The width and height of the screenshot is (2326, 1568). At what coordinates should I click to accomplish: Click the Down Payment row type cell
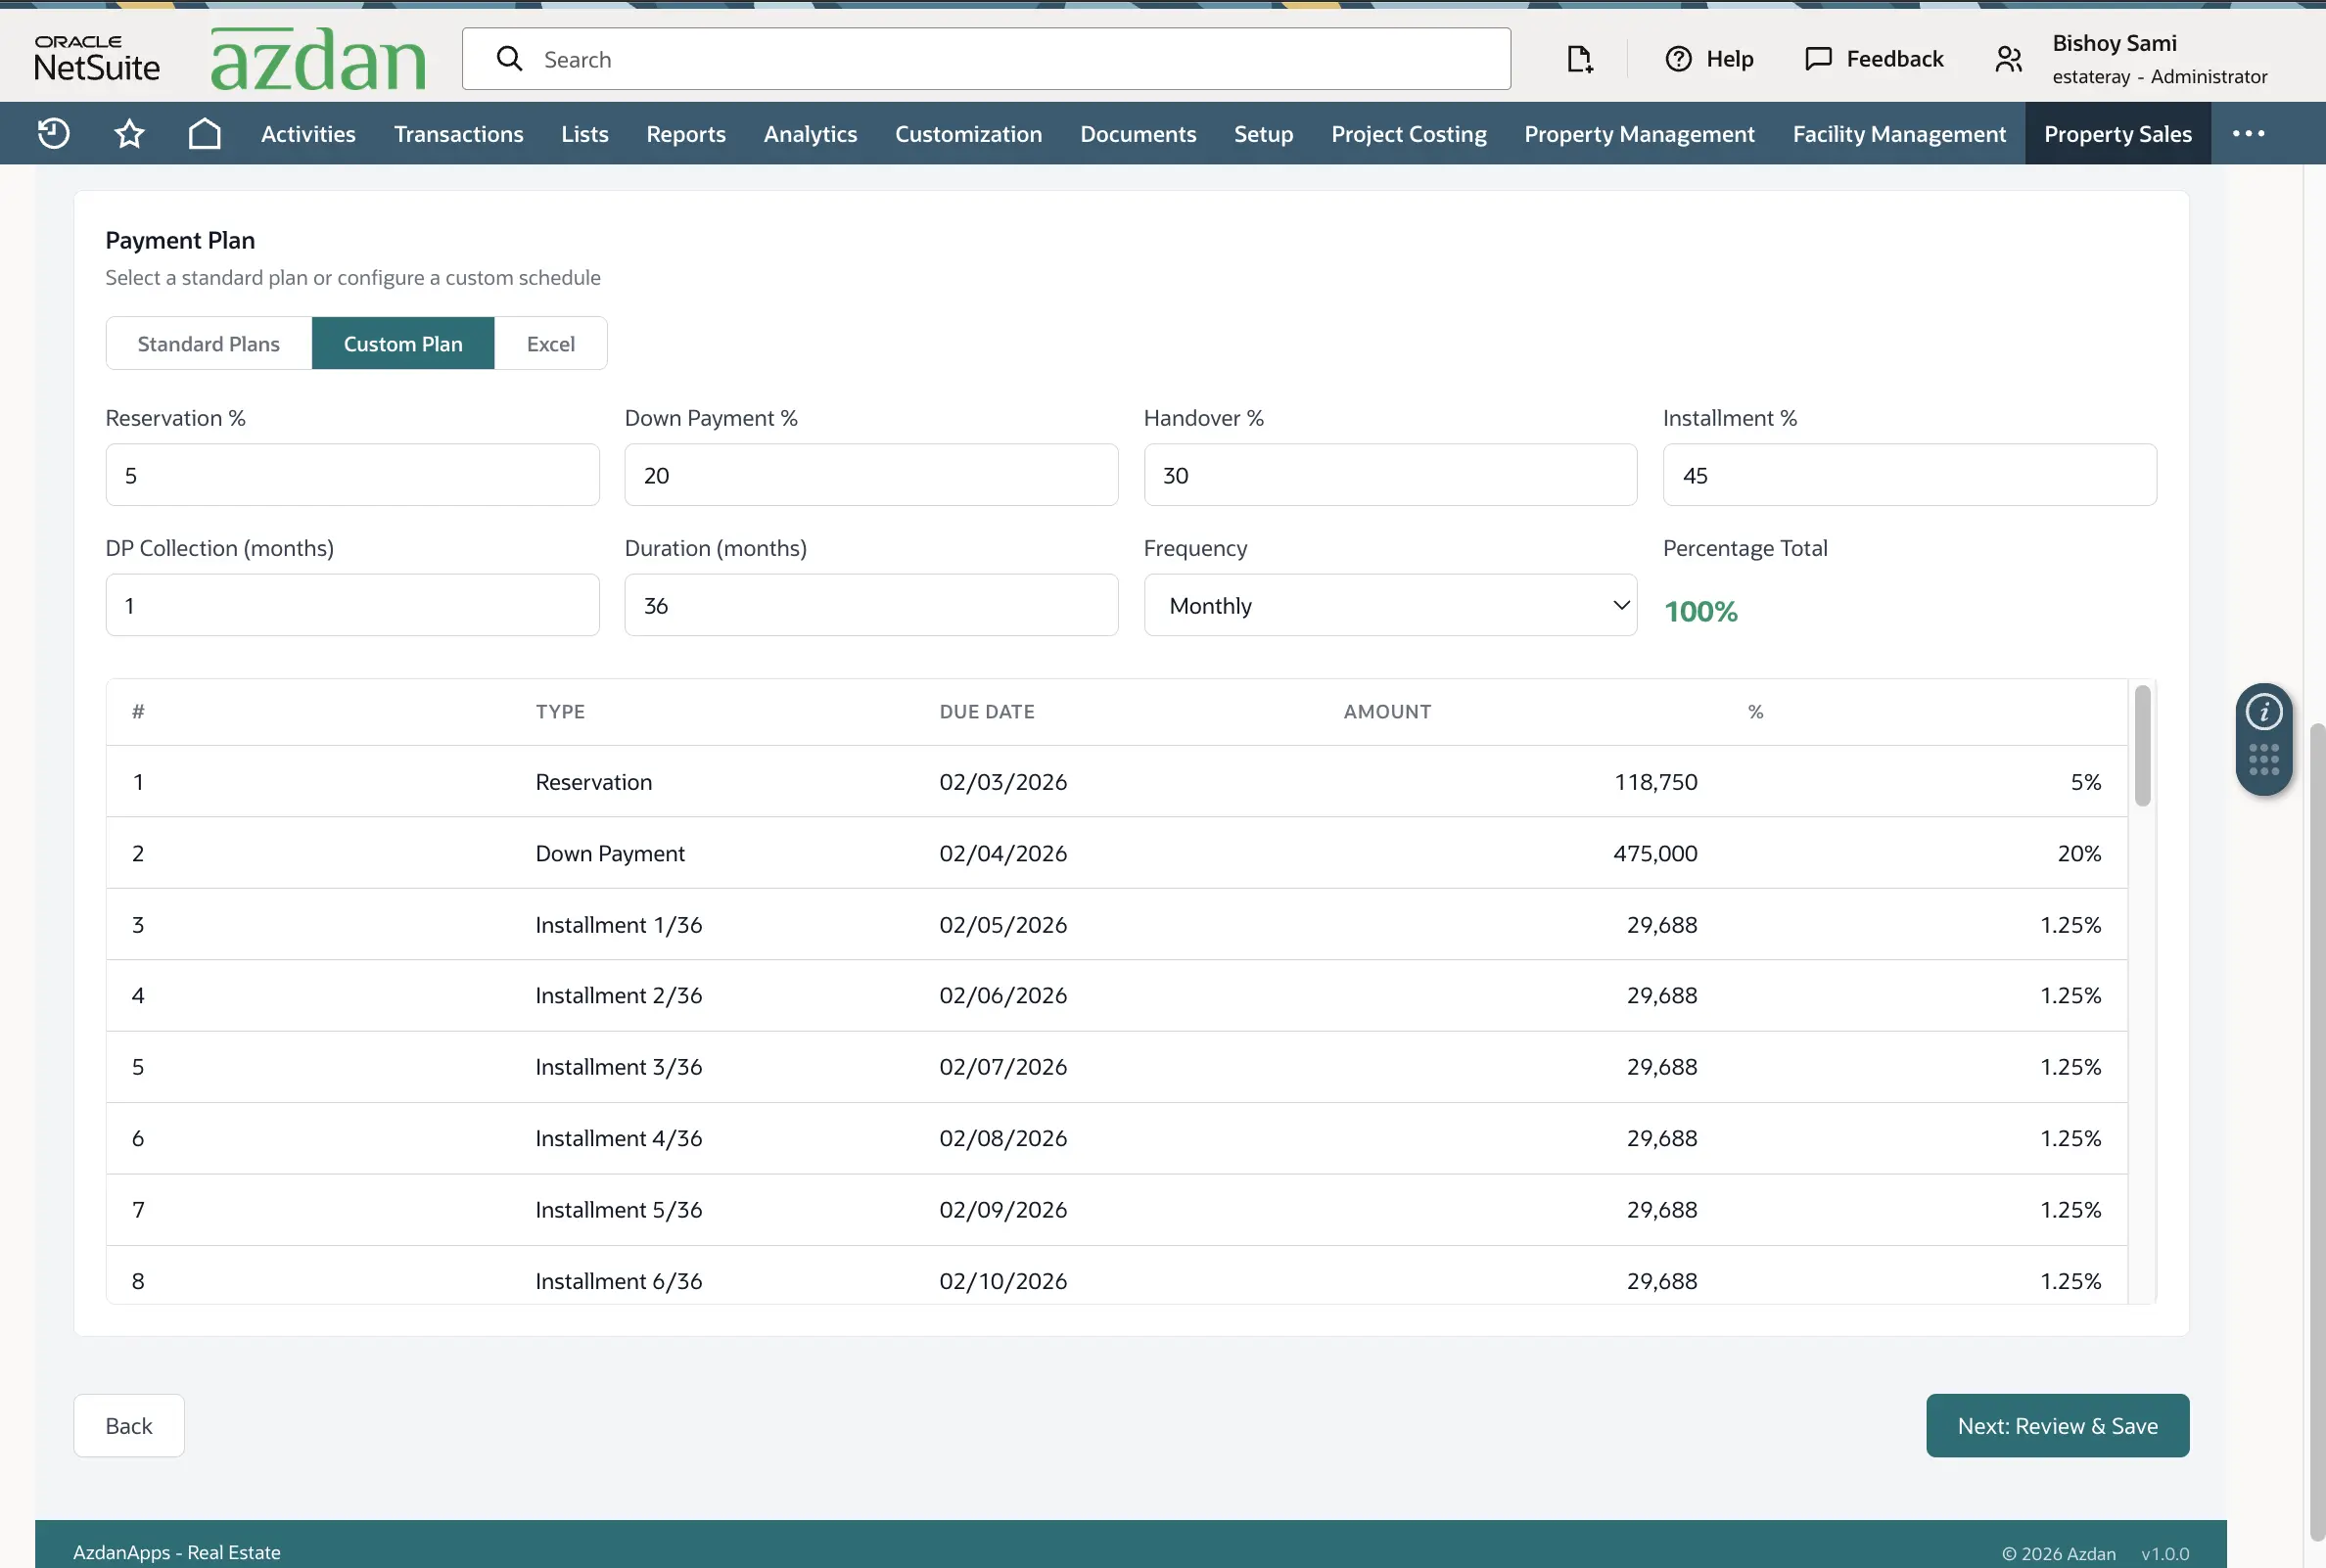point(610,853)
